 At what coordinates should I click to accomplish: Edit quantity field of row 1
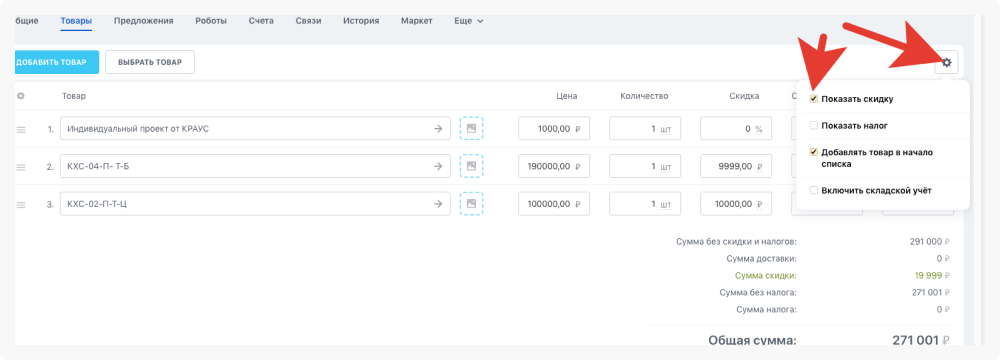click(645, 128)
